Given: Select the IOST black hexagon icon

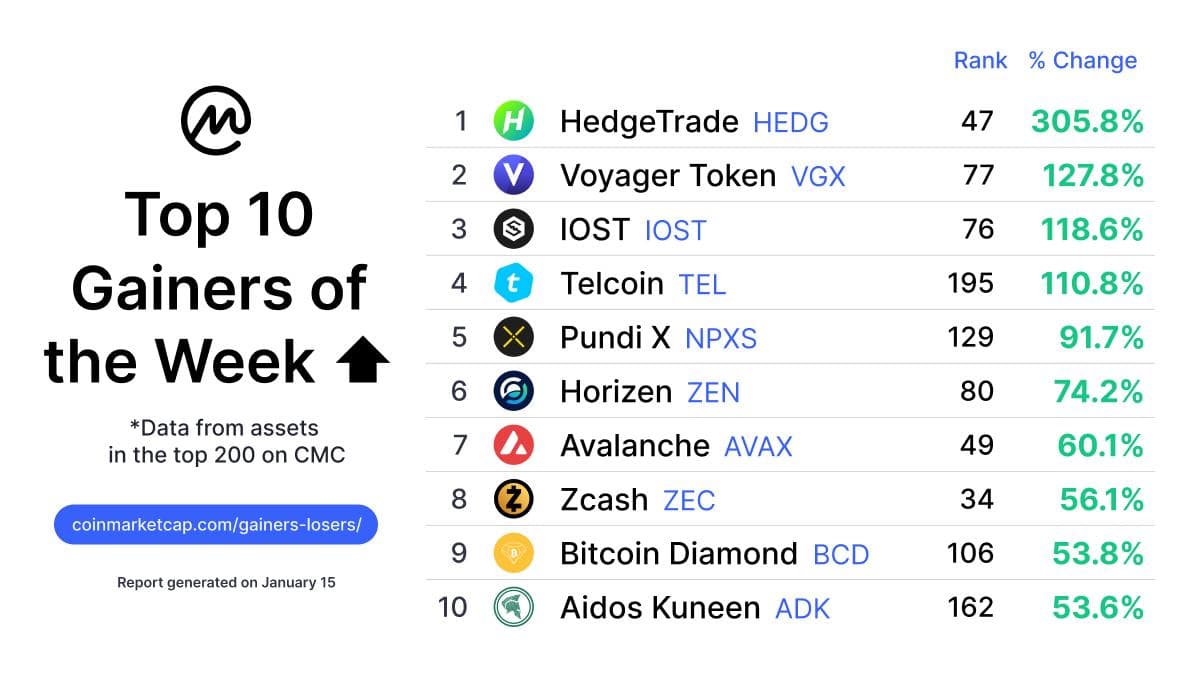Looking at the screenshot, I should tap(514, 229).
